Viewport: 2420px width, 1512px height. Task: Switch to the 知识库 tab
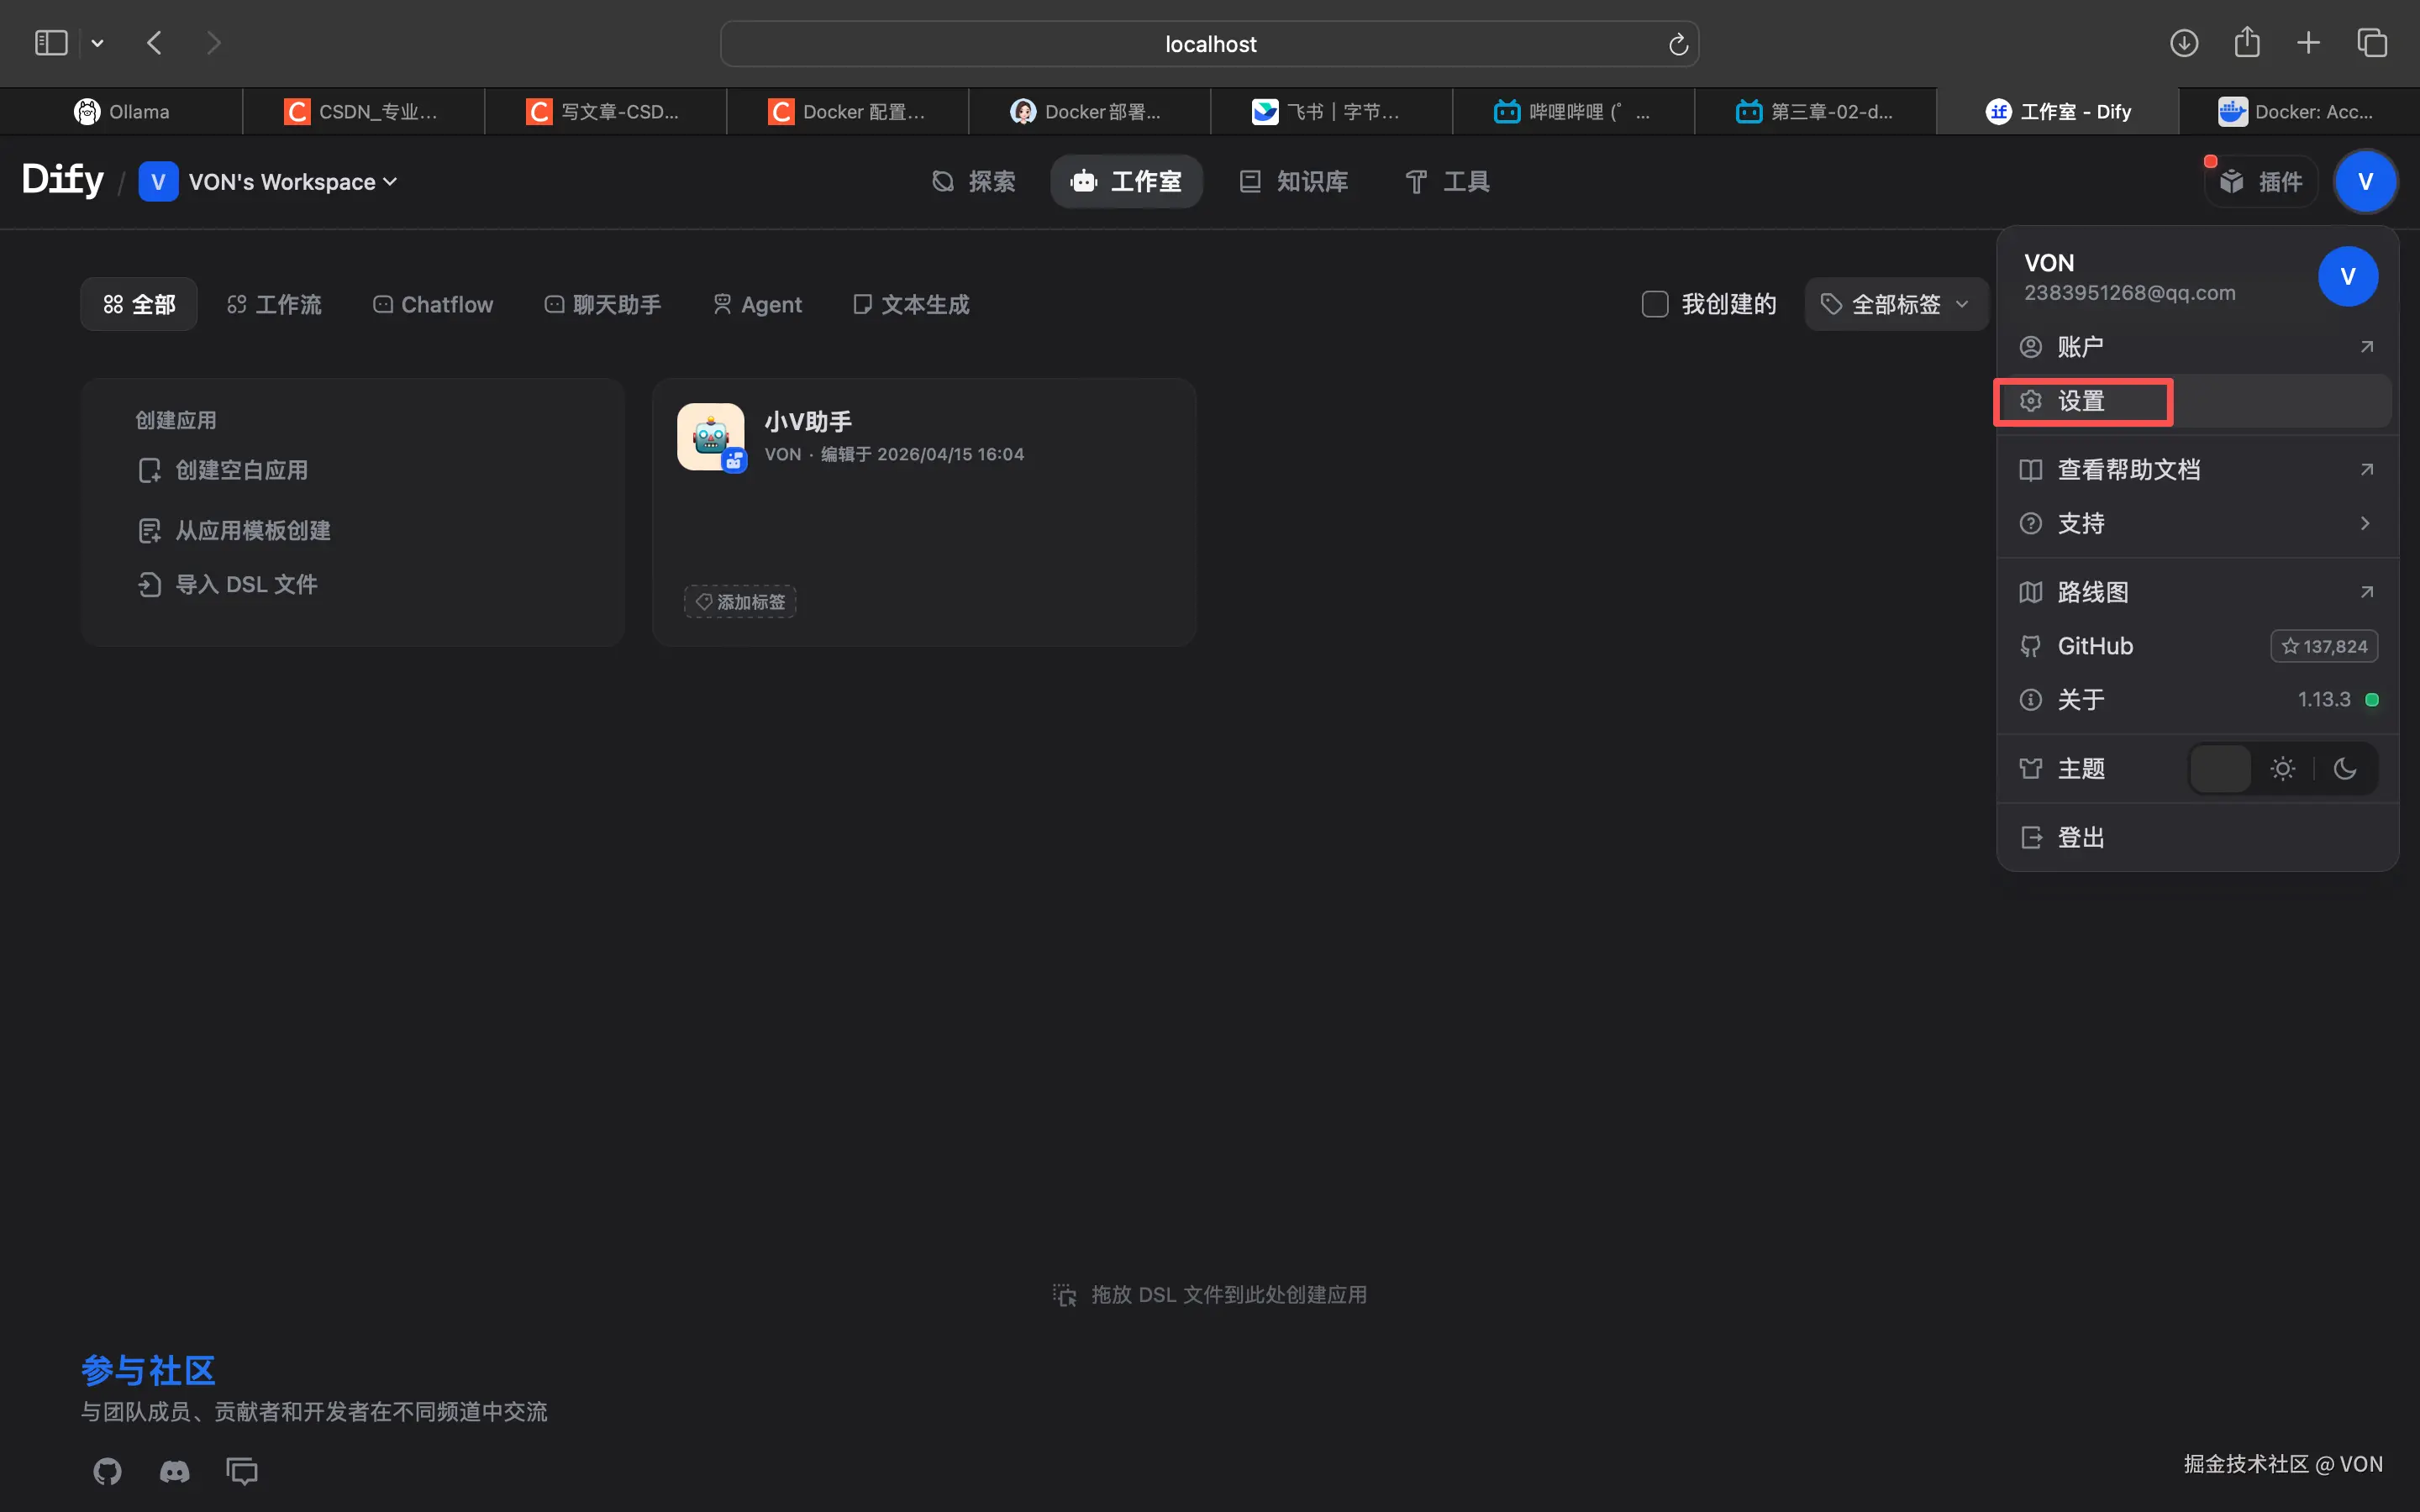(x=1294, y=181)
